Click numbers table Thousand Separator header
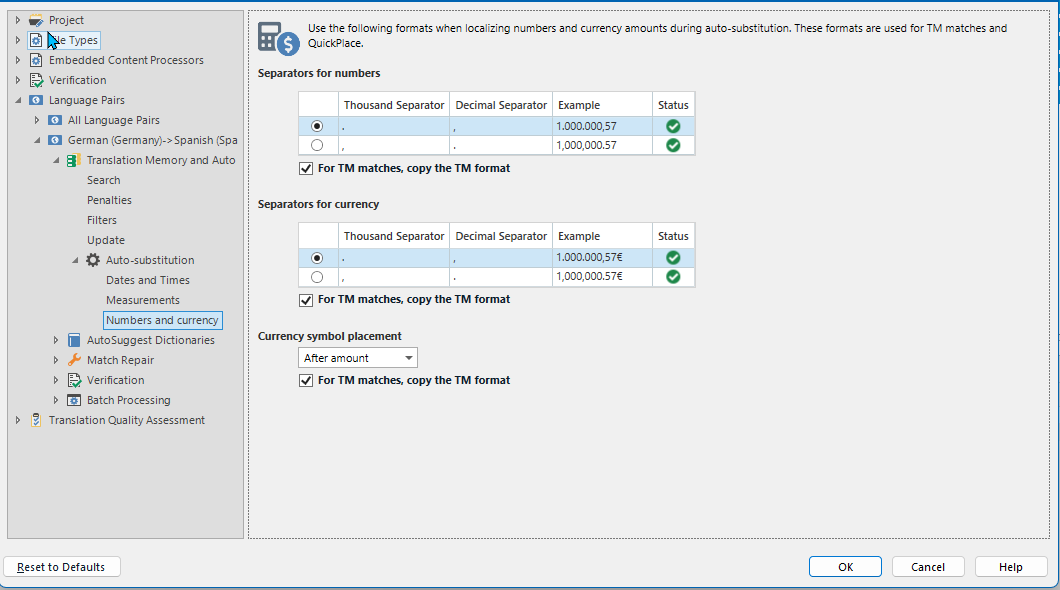The image size is (1060, 590). pos(394,105)
